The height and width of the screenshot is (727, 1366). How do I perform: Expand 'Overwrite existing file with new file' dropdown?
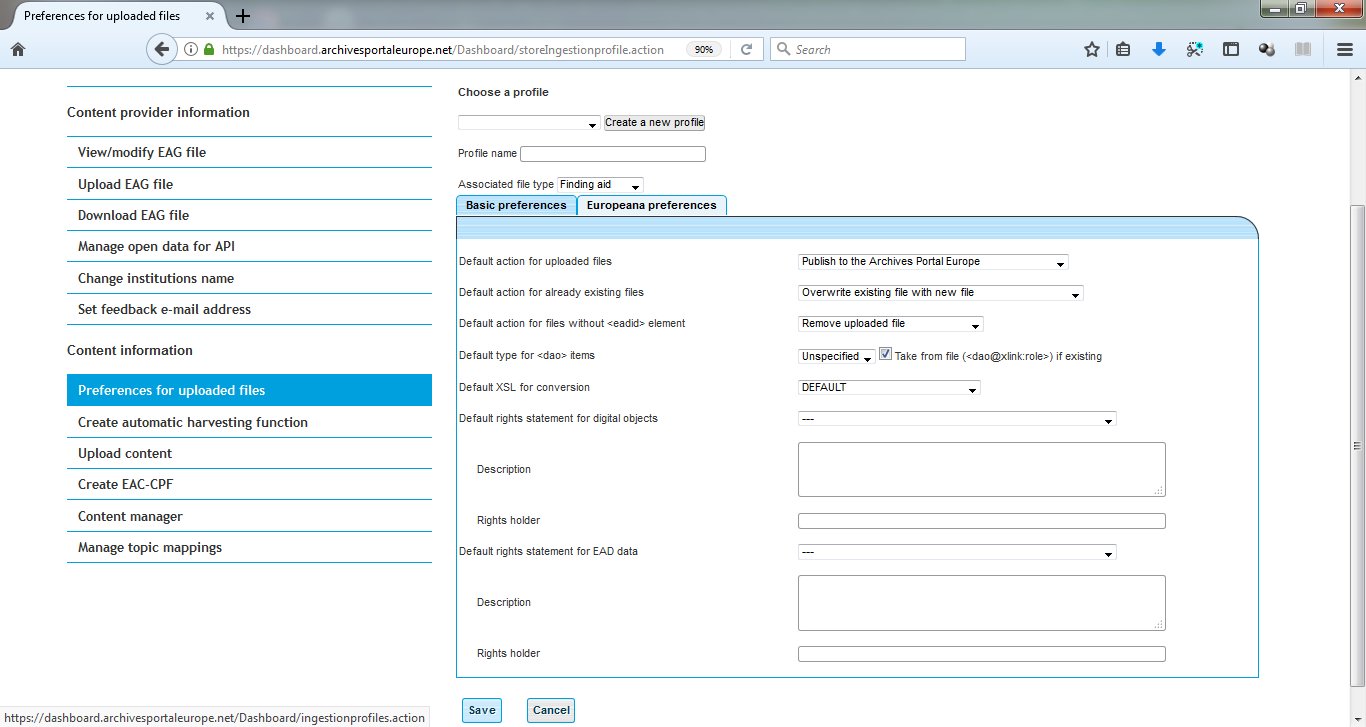(x=940, y=293)
